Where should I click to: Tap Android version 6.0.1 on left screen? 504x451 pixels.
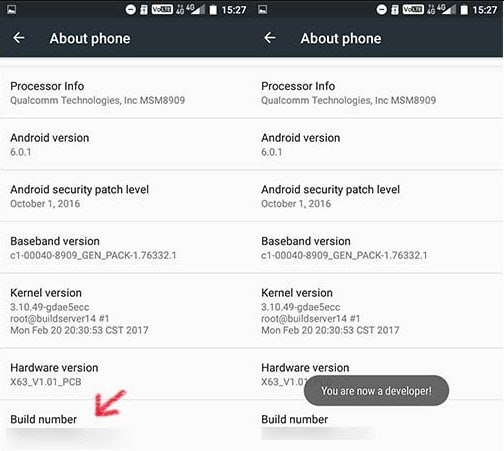pyautogui.click(x=125, y=144)
